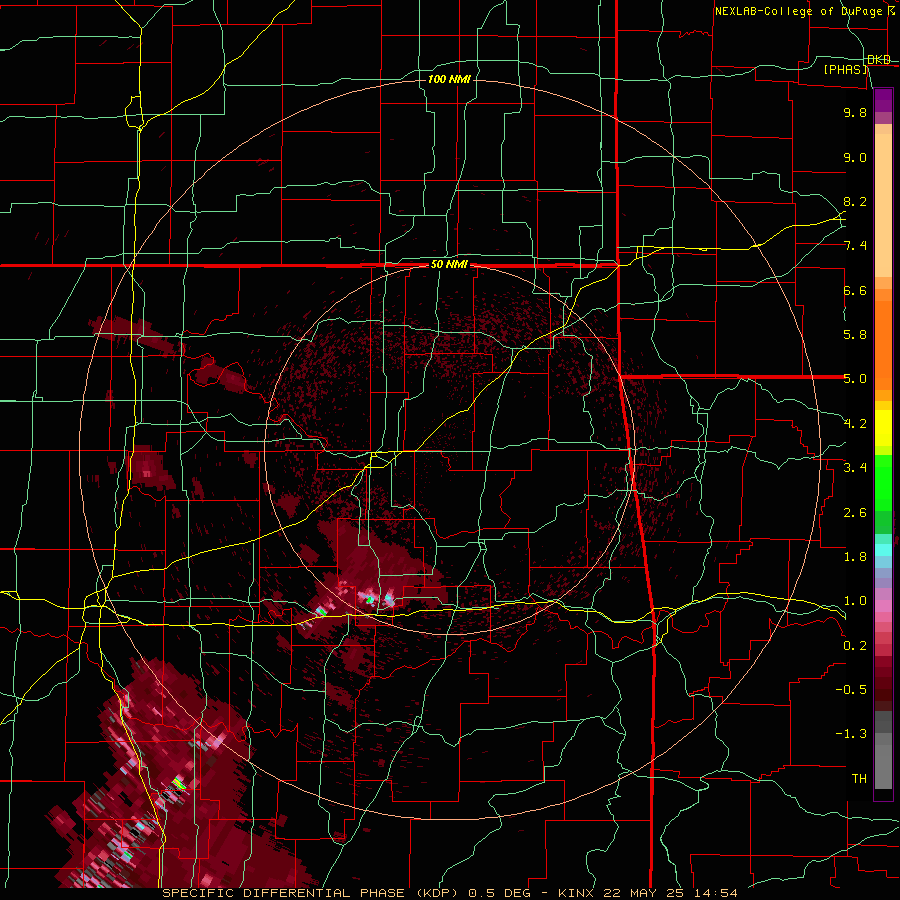The image size is (900, 900).
Task: Click the 5.0 value on the color scale
Action: tap(855, 379)
